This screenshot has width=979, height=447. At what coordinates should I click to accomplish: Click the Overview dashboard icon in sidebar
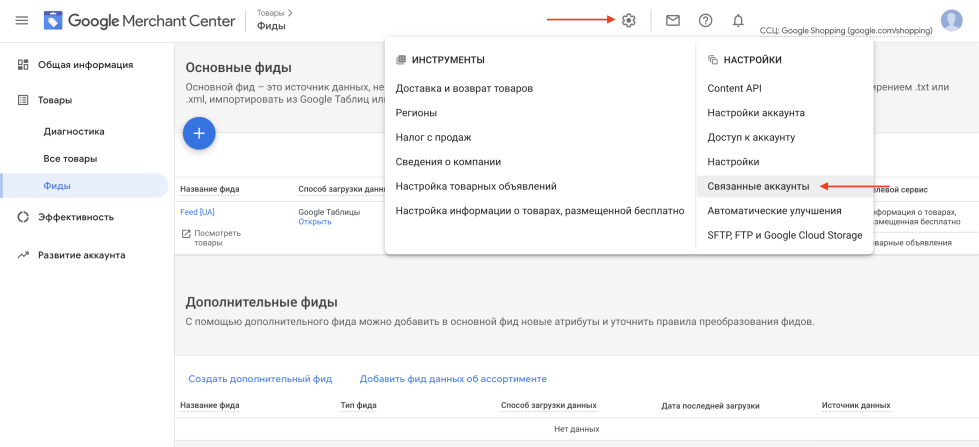23,64
